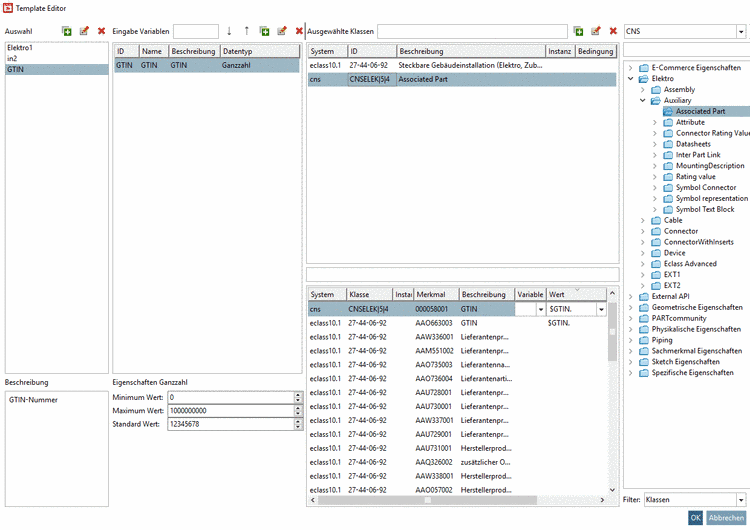Viewport: 750px width, 530px height.
Task: Move the Eingabe Variable down with the arrow
Action: (229, 32)
